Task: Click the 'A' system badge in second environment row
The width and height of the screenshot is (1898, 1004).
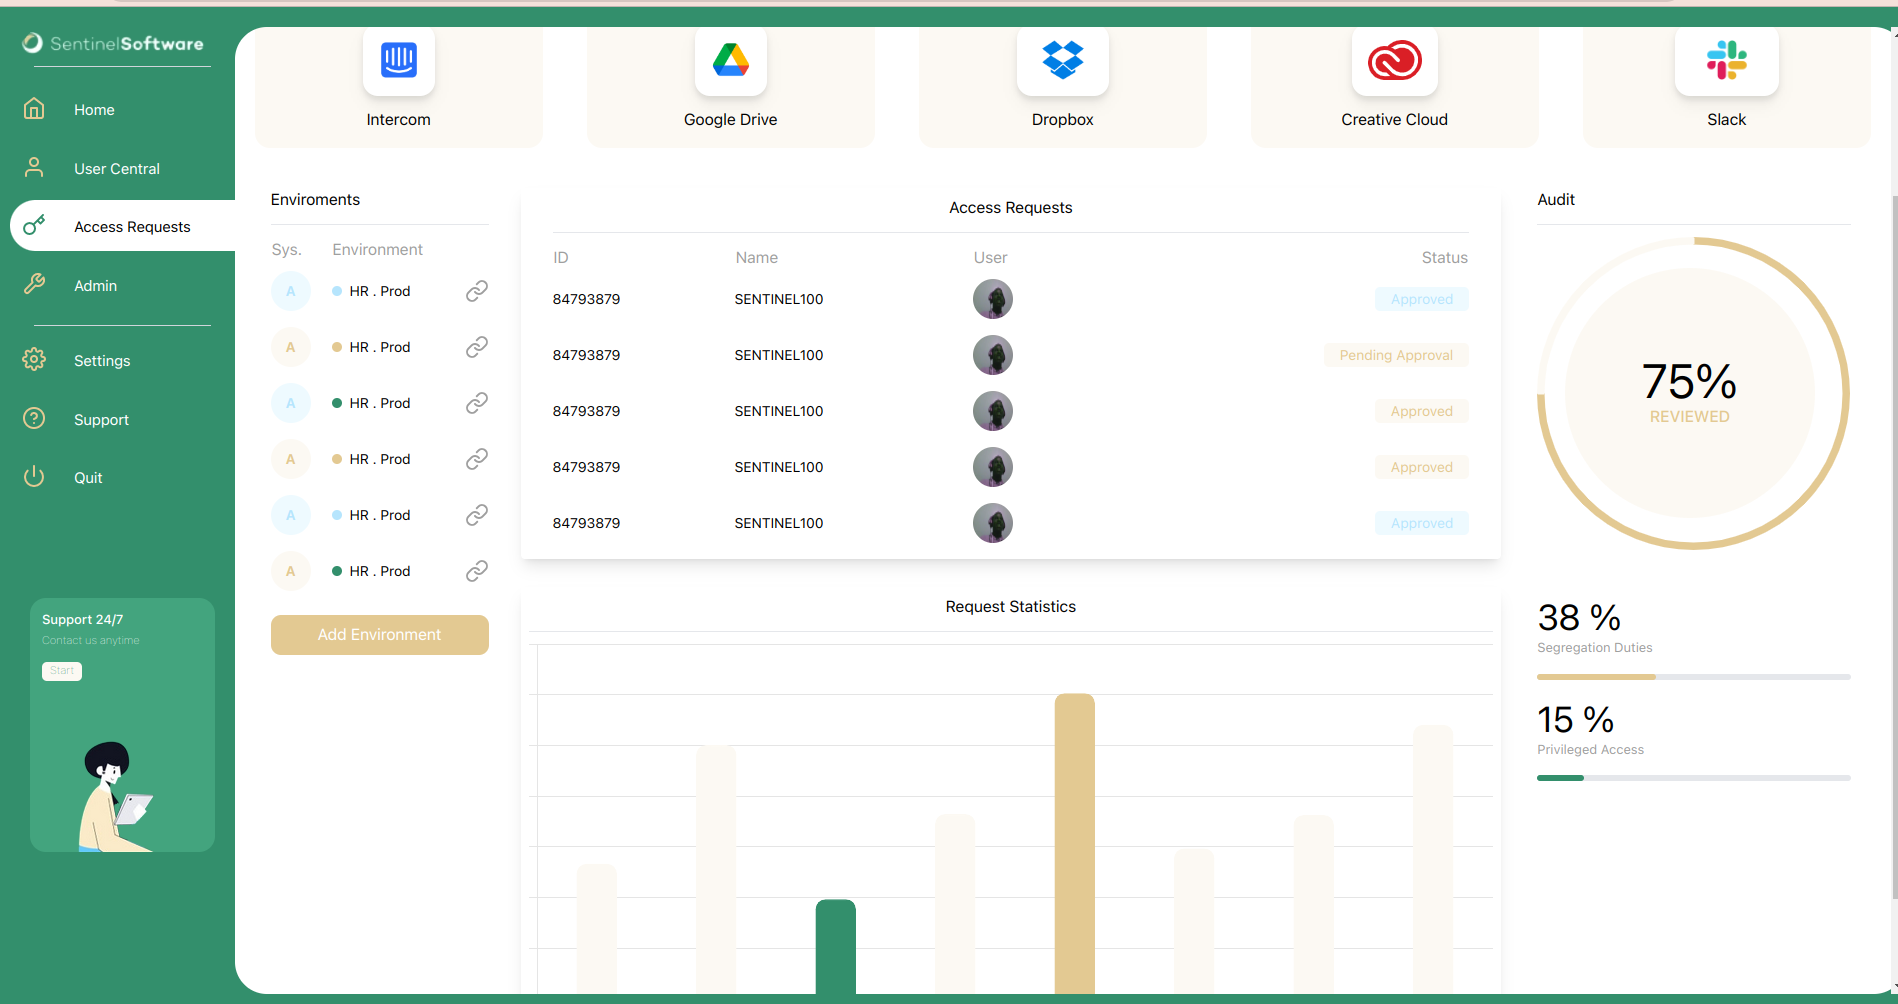Action: (291, 347)
